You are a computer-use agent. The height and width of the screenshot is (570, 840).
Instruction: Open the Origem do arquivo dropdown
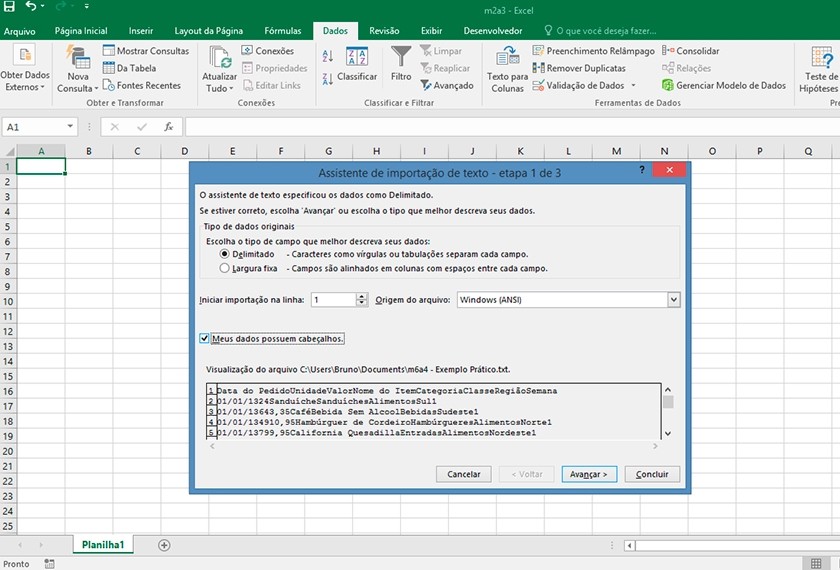673,299
